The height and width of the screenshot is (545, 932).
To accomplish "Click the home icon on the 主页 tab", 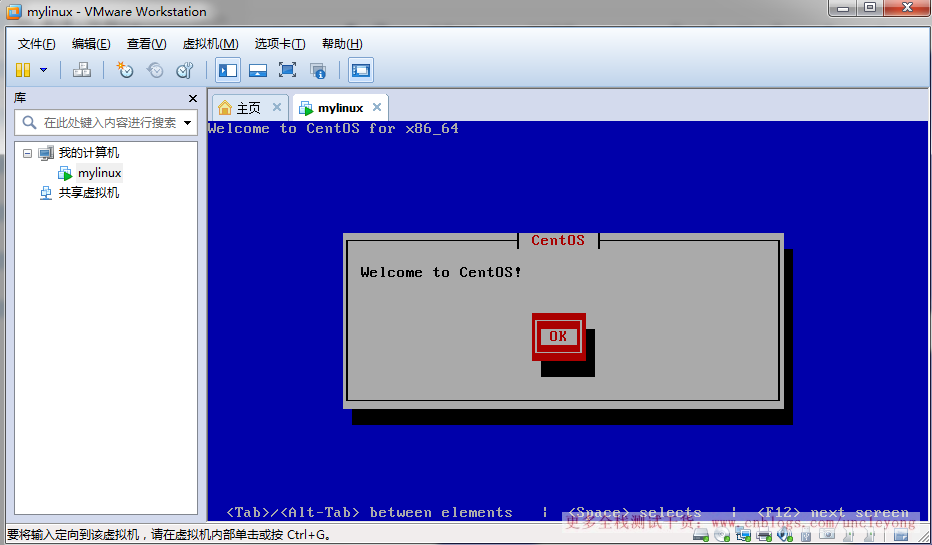I will (225, 108).
